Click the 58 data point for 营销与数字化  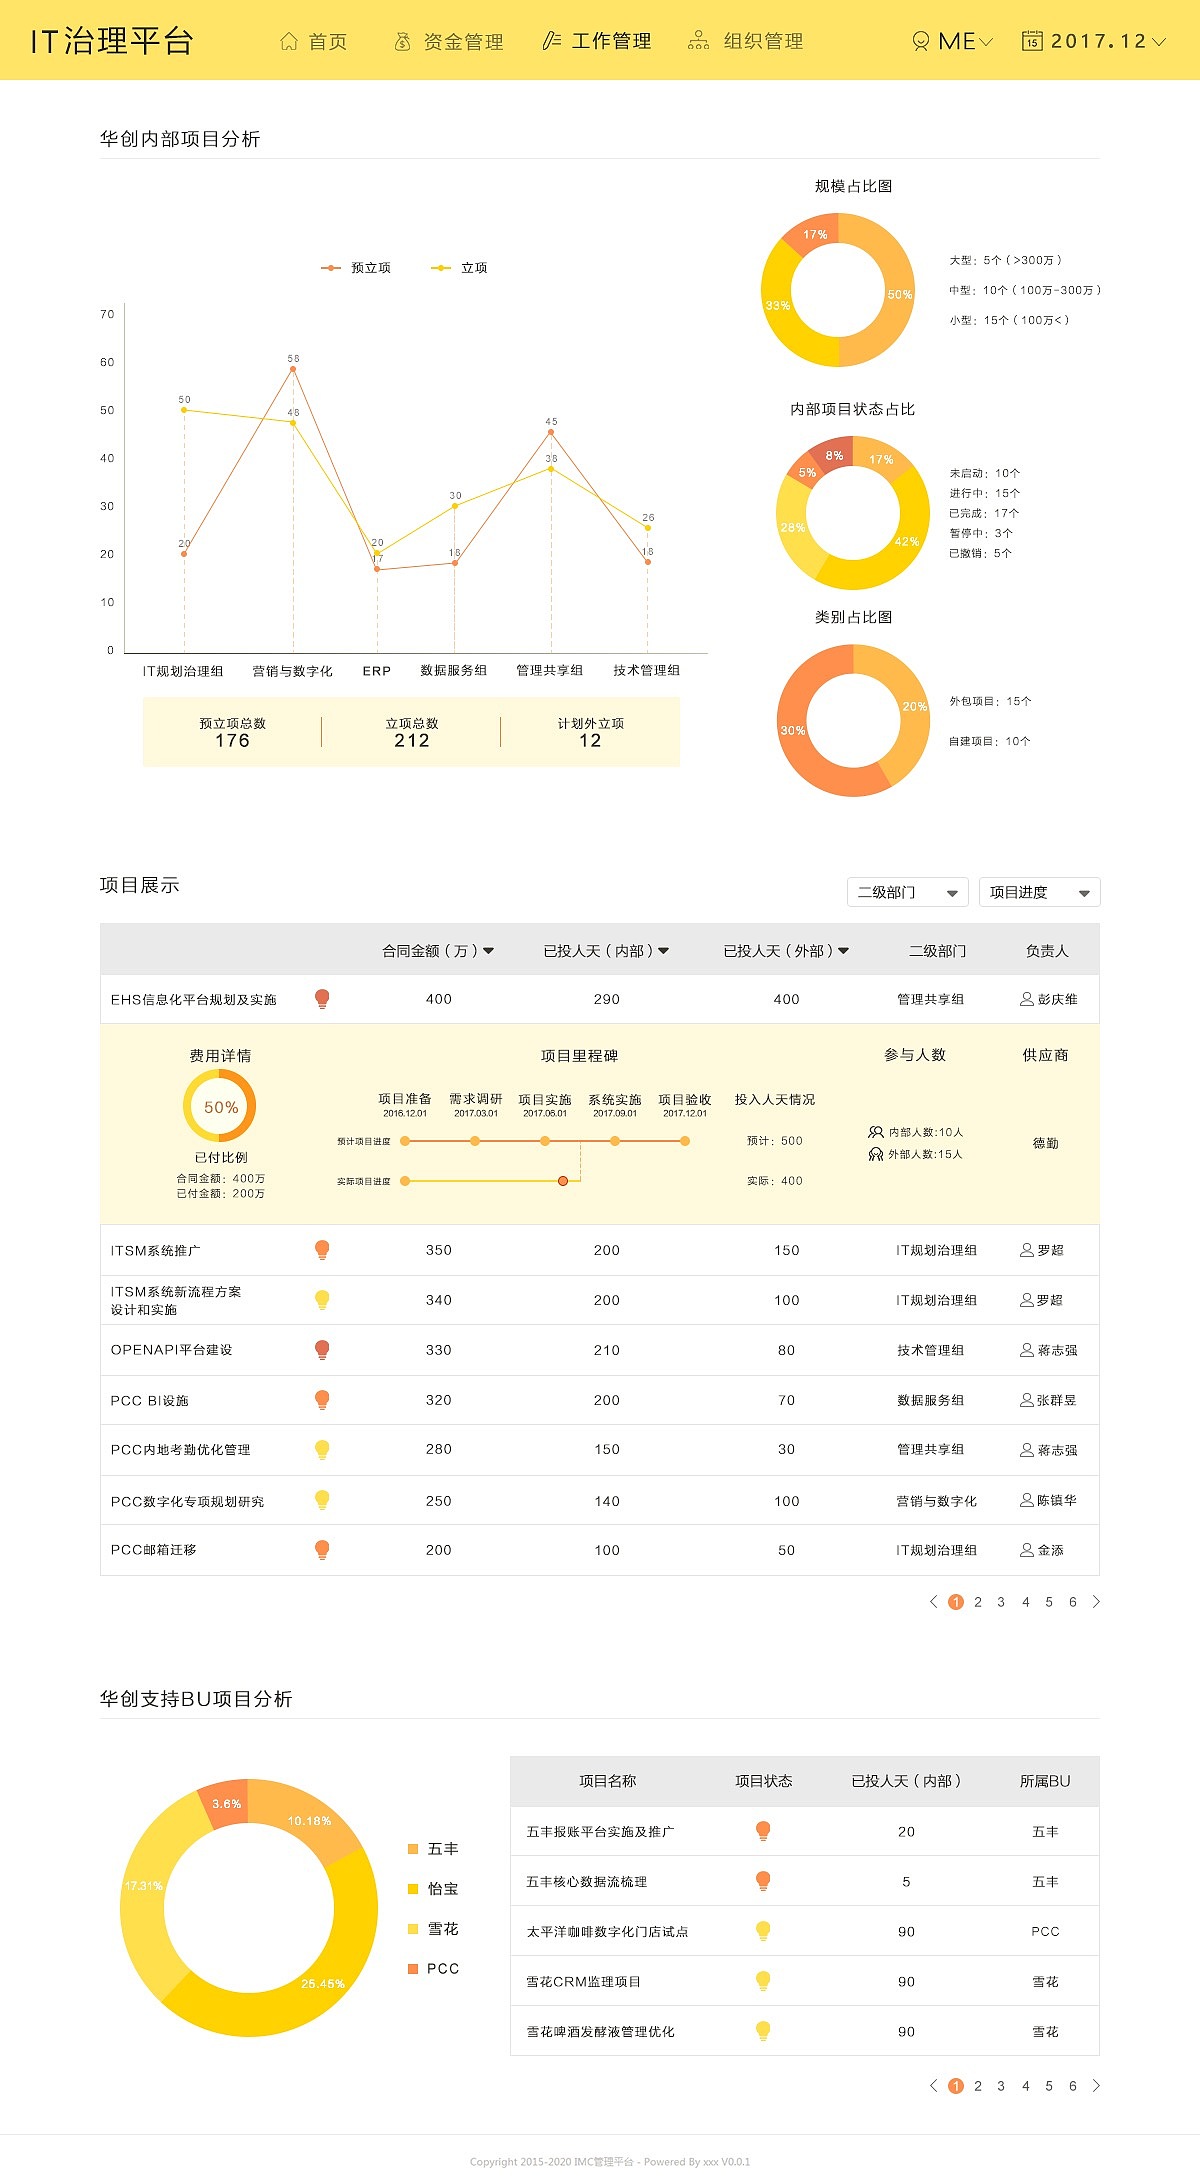pyautogui.click(x=293, y=369)
